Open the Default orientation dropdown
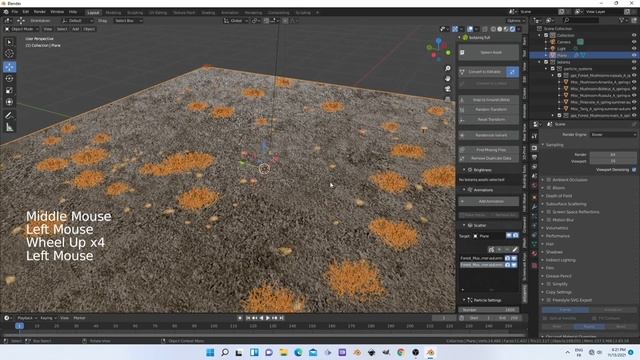Viewport: 640px width, 360px height. [x=77, y=20]
